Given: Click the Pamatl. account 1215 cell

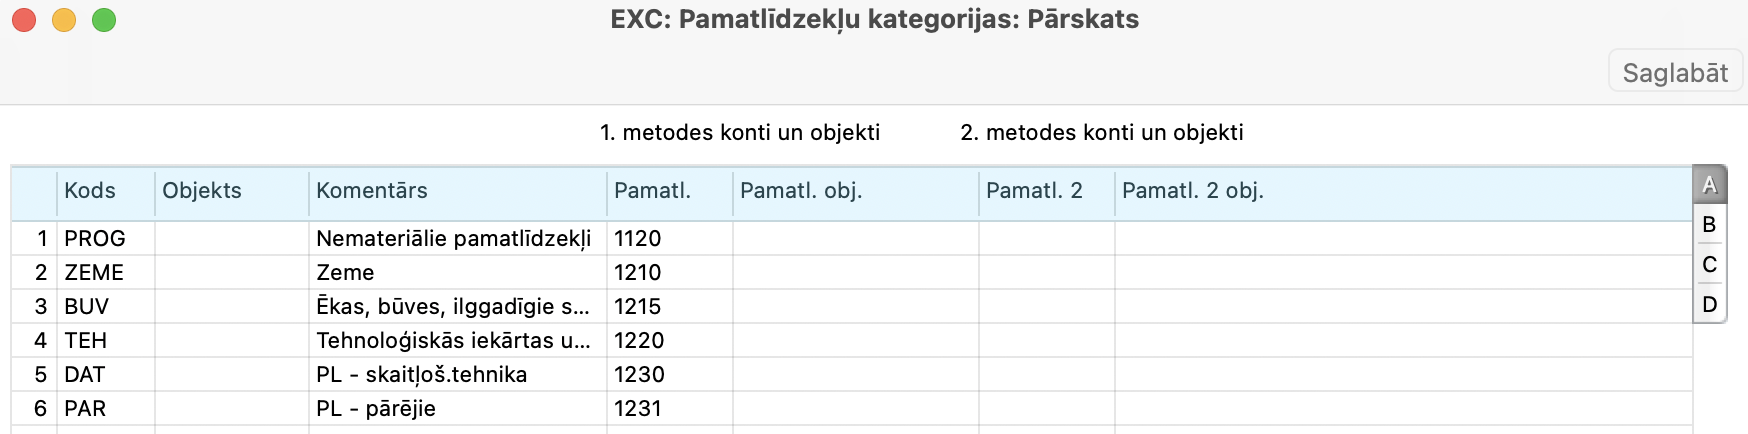Looking at the screenshot, I should click(668, 307).
